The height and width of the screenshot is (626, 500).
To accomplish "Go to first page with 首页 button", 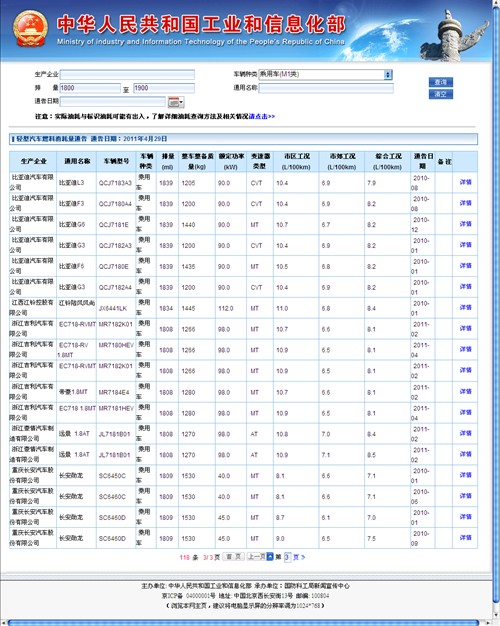I will [233, 557].
